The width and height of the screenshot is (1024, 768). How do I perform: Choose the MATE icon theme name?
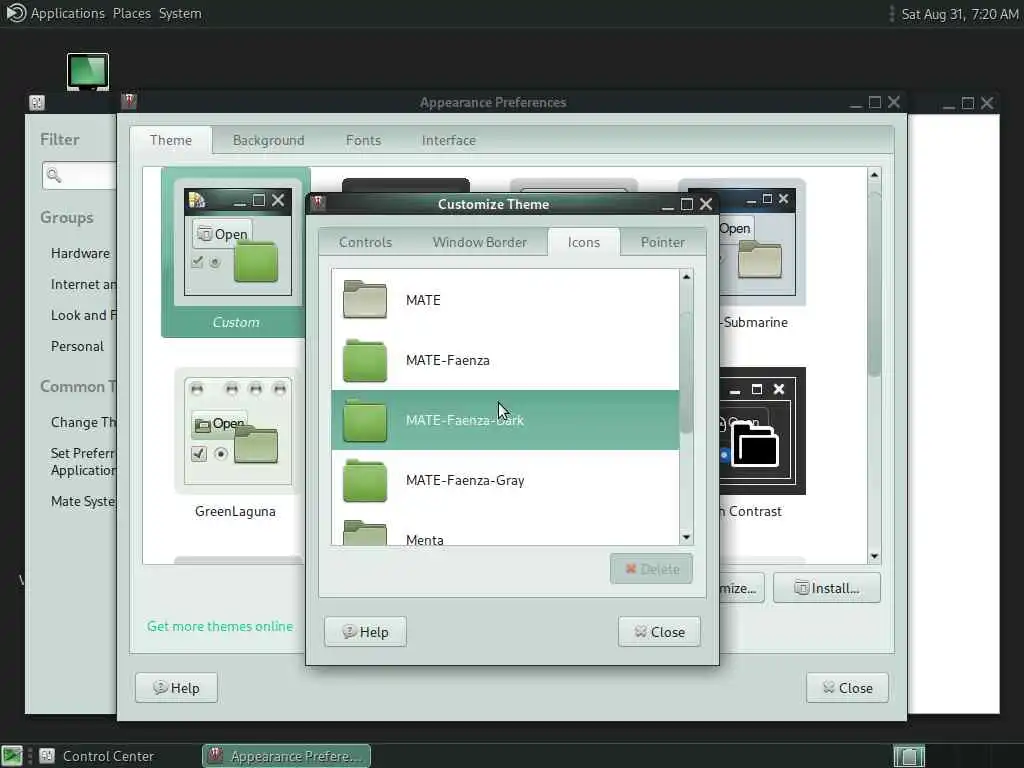[423, 300]
